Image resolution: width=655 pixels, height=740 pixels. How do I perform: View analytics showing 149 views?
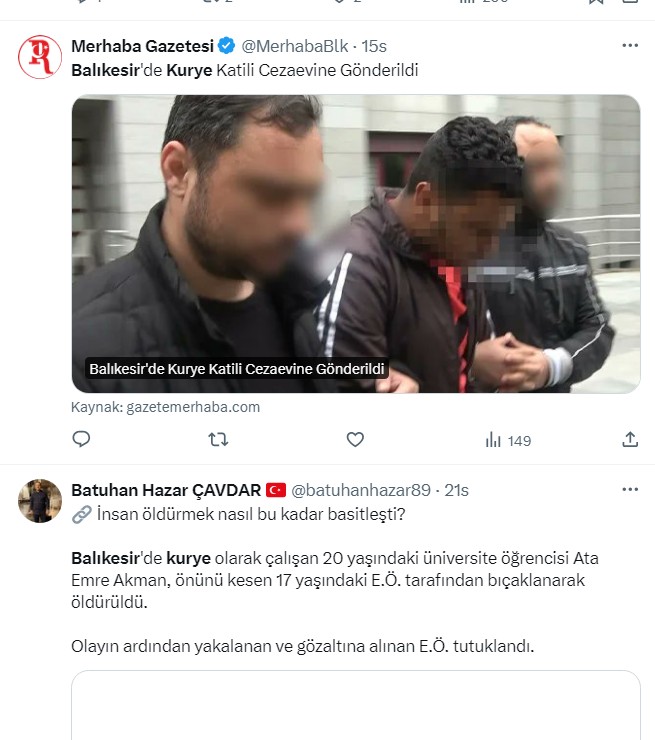tap(508, 440)
